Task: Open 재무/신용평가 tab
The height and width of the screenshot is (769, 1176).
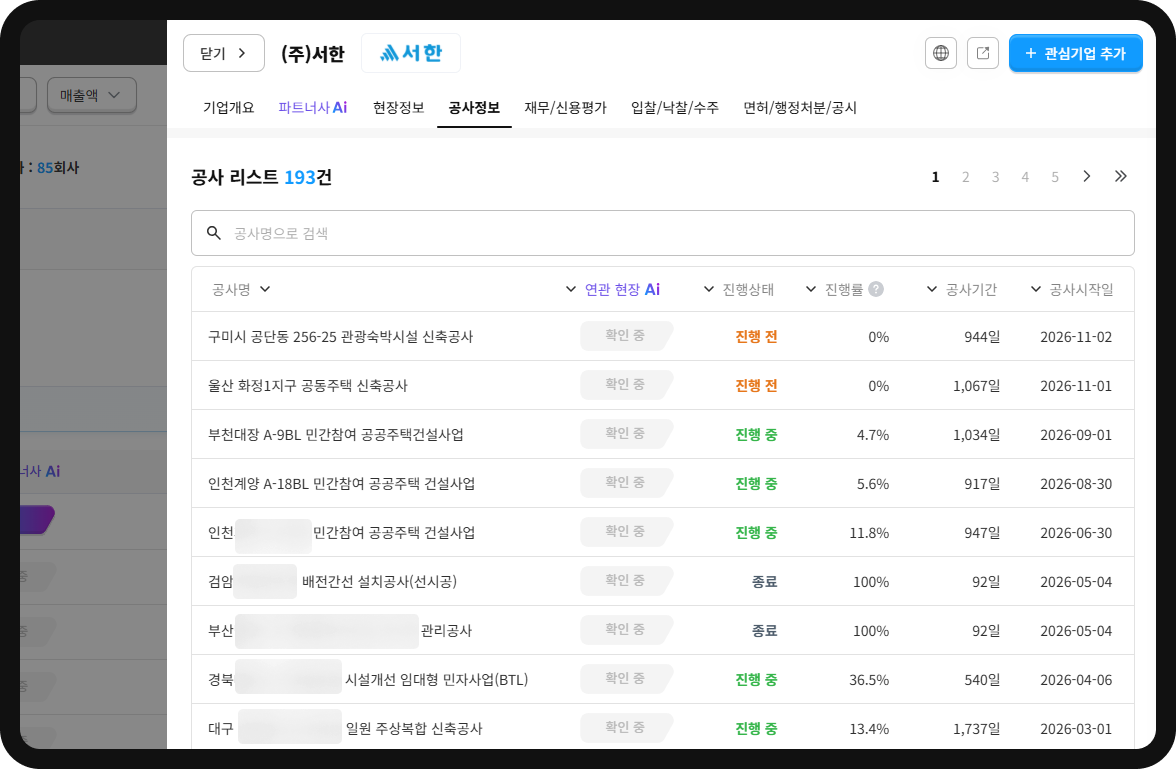Action: pos(566,107)
